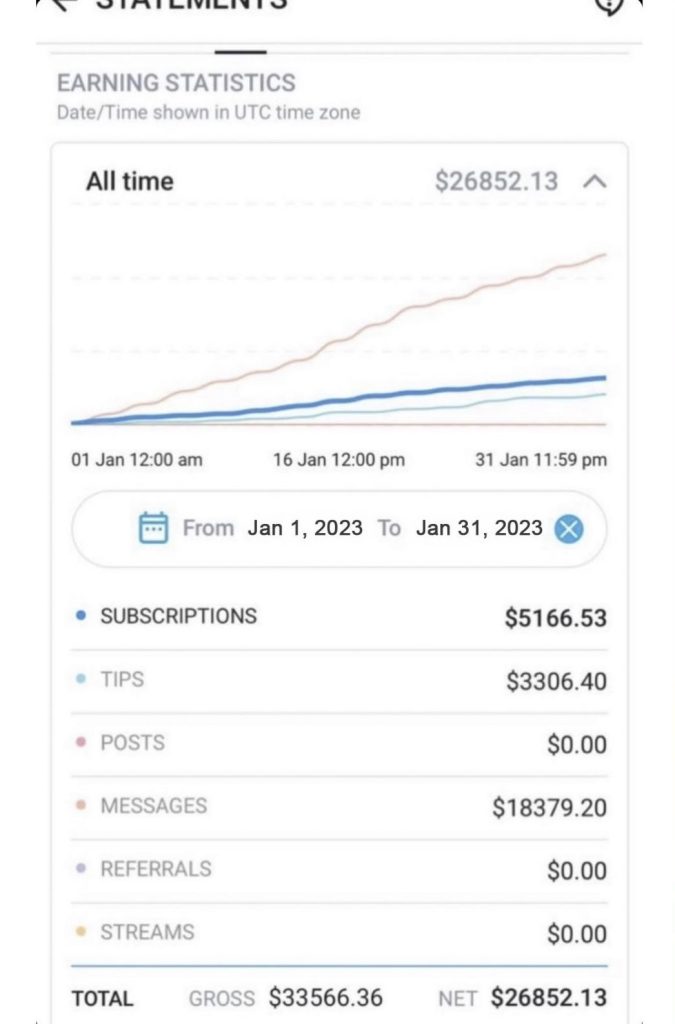This screenshot has height=1024, width=675.
Task: Toggle the Messages peach dot series
Action: (x=81, y=806)
